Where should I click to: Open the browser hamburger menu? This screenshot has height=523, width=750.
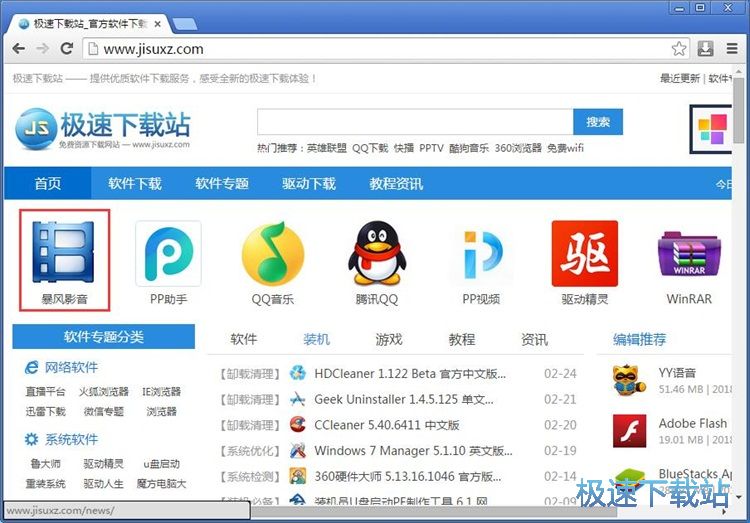point(732,48)
